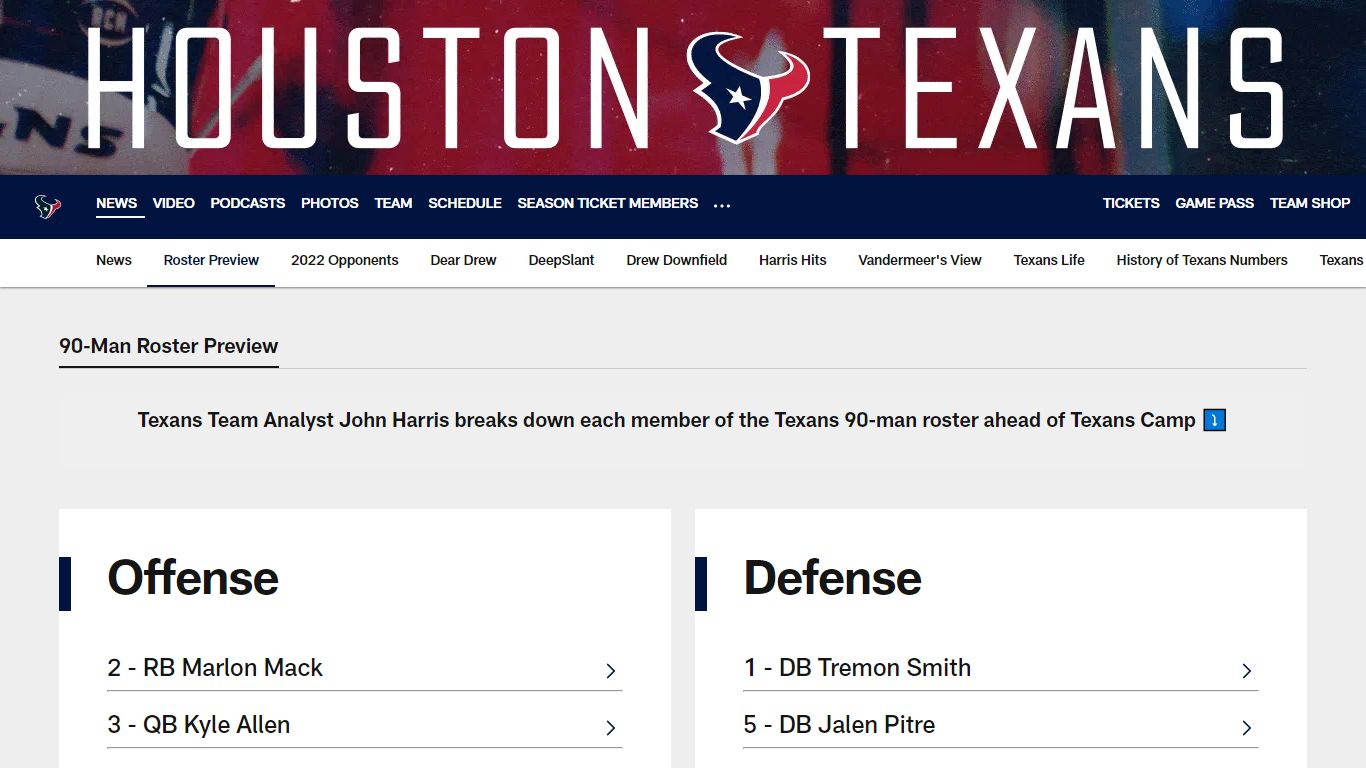Image resolution: width=1366 pixels, height=768 pixels.
Task: Open the GAME PASS link
Action: pos(1214,203)
